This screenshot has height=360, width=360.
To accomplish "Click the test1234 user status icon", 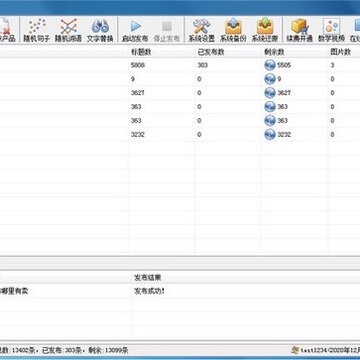I will click(295, 350).
